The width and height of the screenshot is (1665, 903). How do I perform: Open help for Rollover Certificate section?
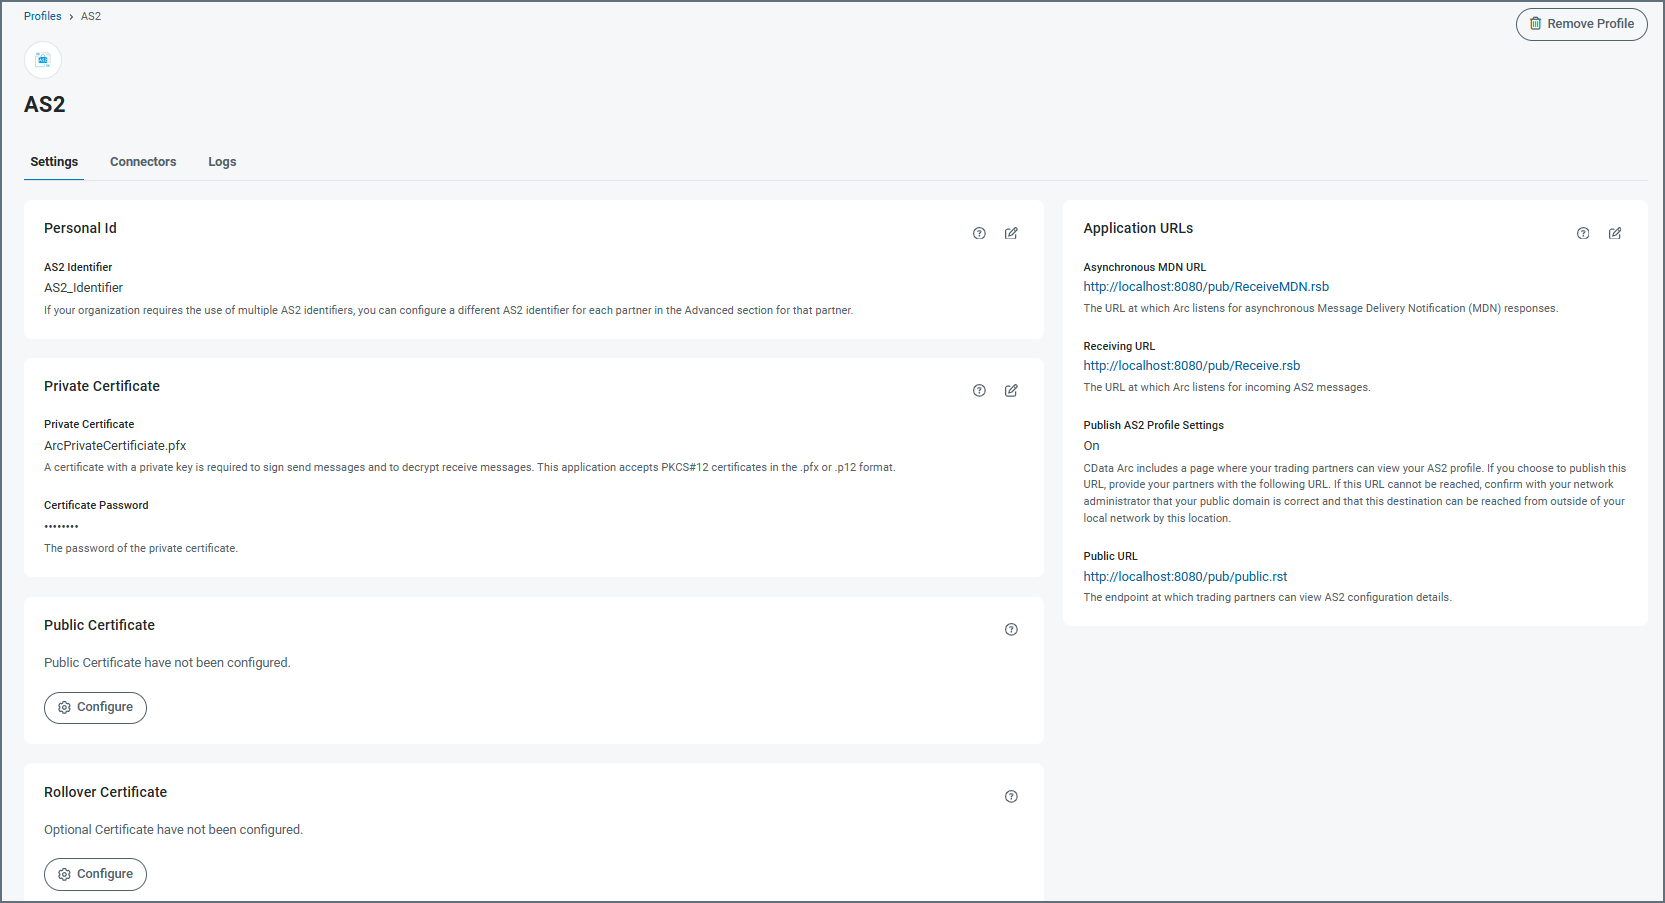click(x=1011, y=797)
